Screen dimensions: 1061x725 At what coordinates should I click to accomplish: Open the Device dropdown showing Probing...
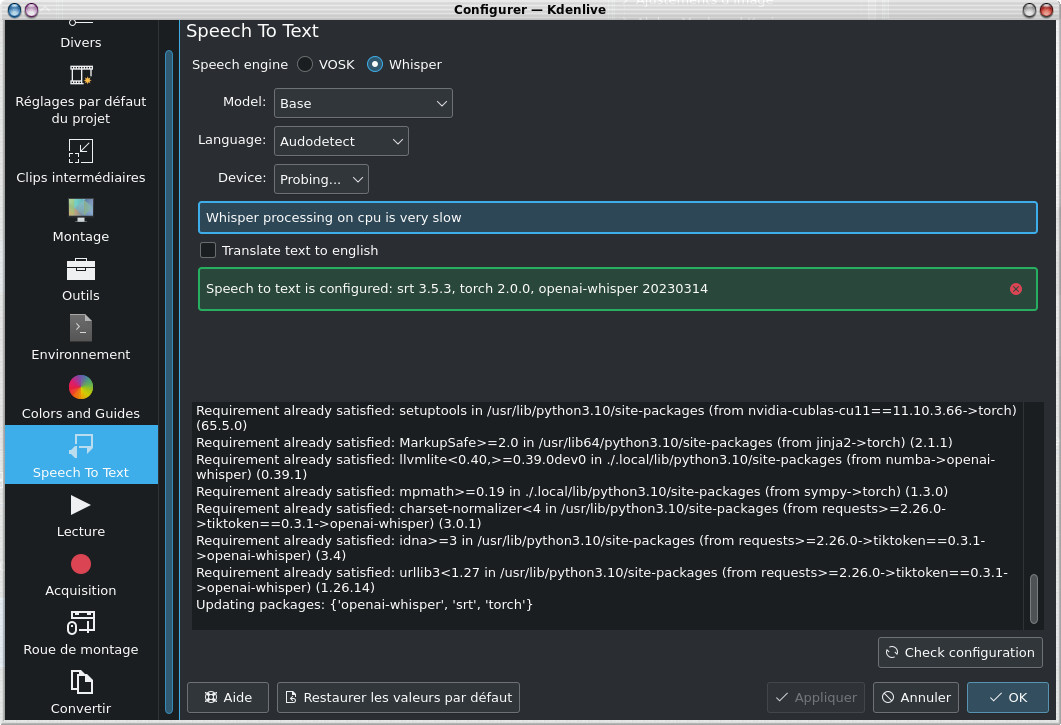(321, 179)
